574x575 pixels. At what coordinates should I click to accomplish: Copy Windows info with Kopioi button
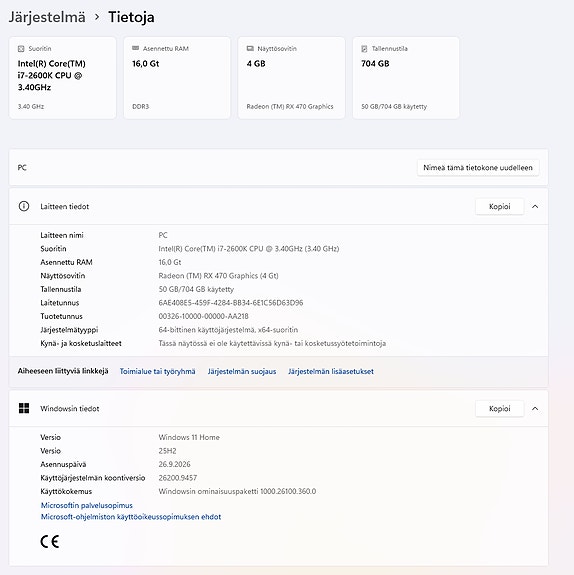click(500, 409)
